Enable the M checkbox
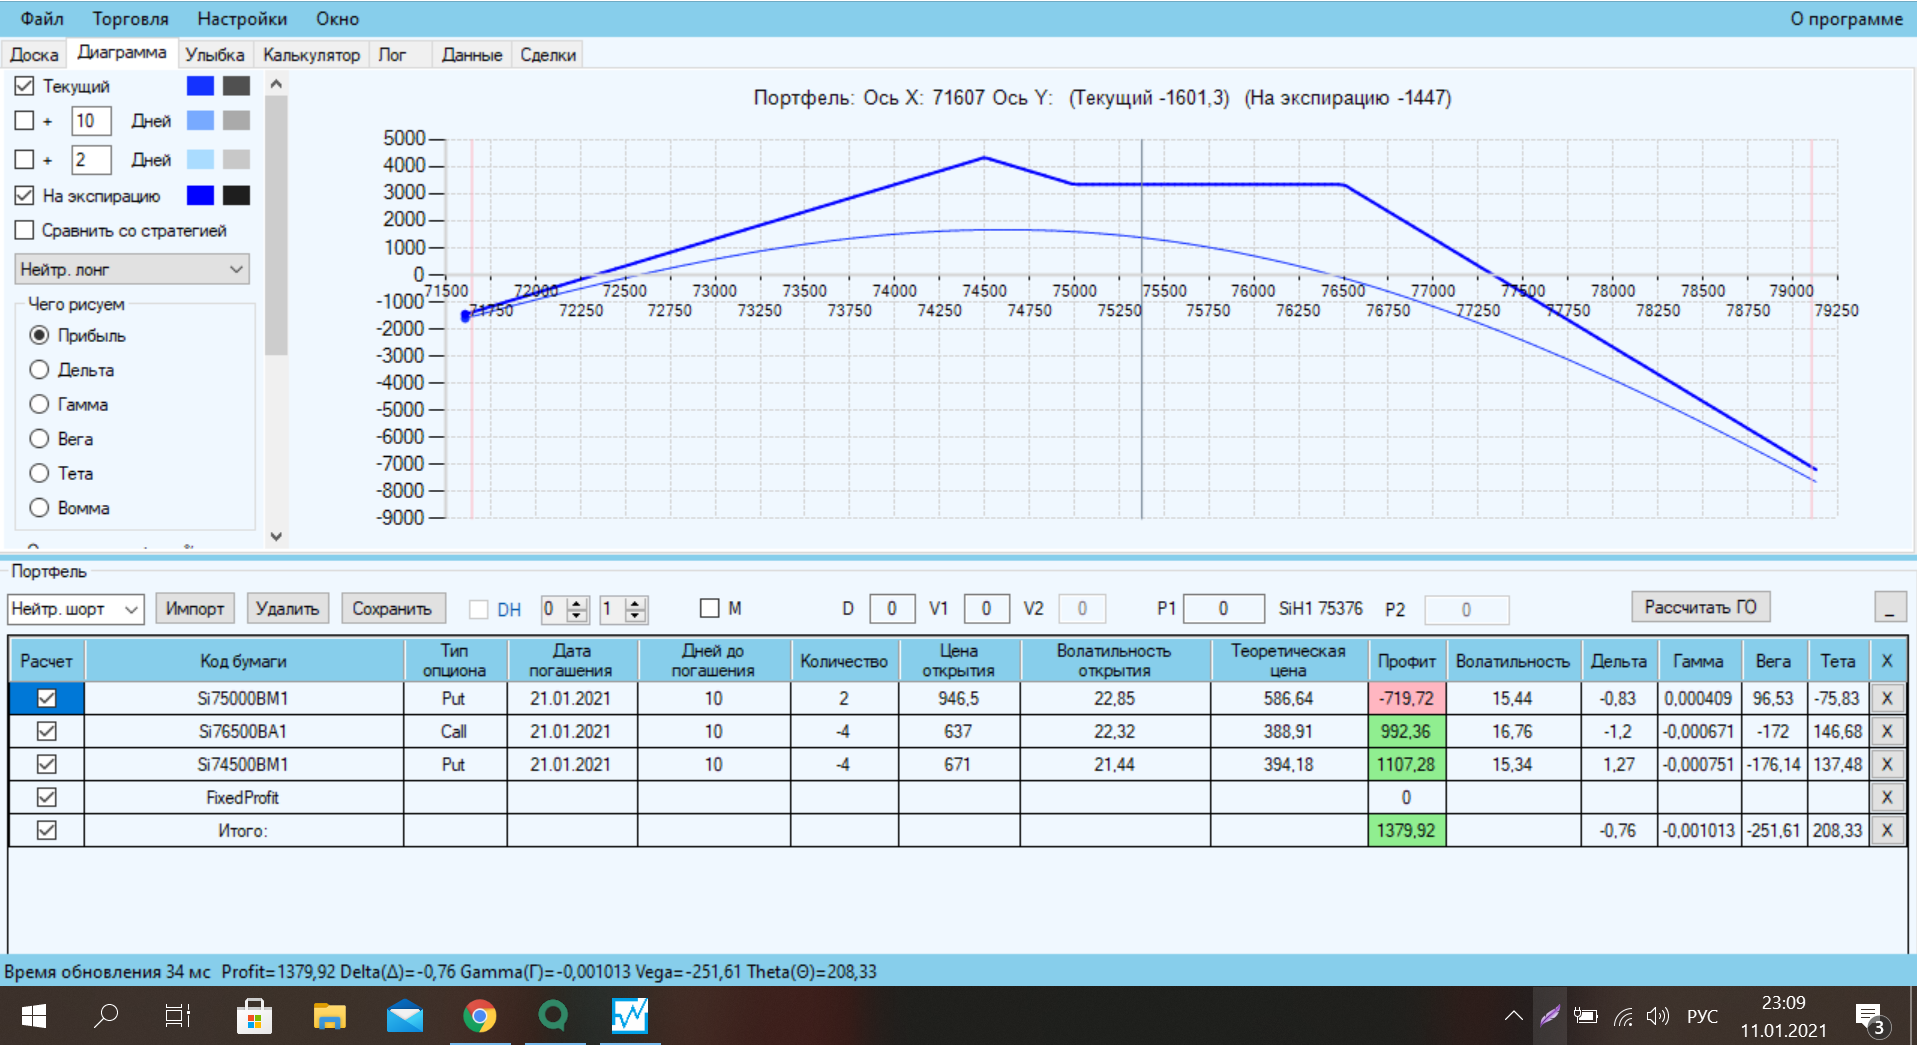 click(710, 608)
